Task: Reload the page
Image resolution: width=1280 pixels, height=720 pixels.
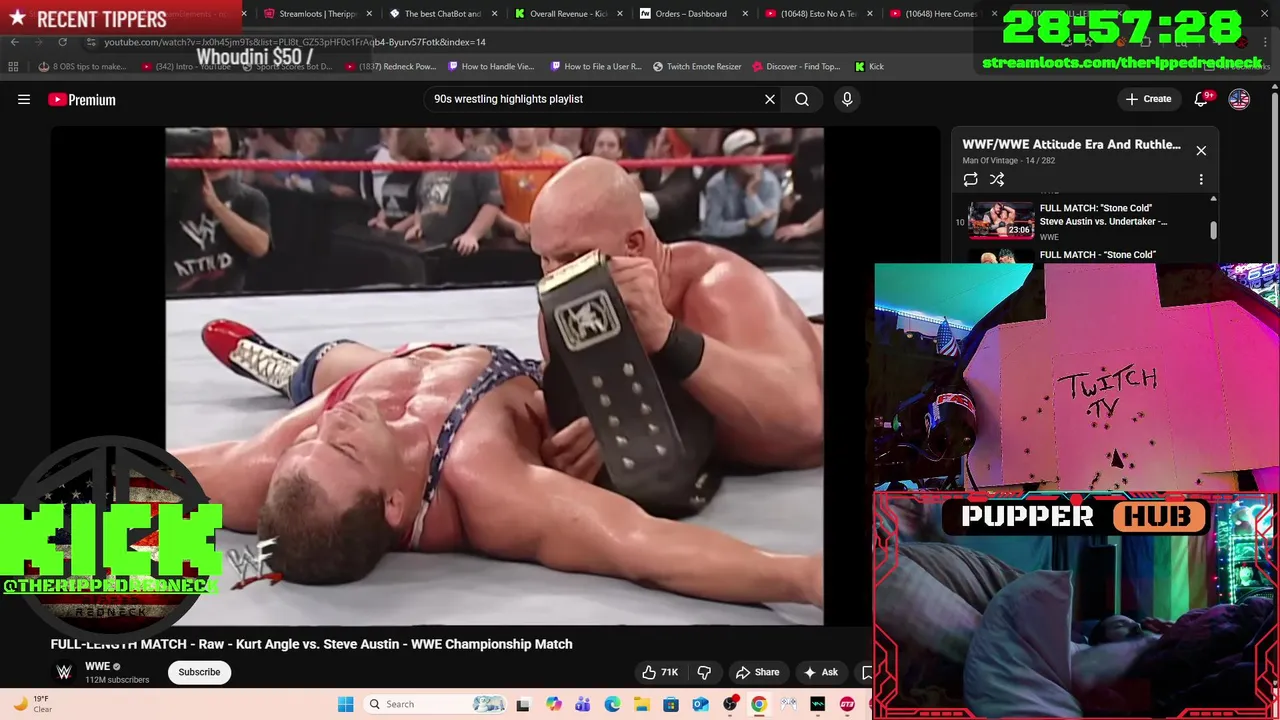Action: pyautogui.click(x=62, y=42)
